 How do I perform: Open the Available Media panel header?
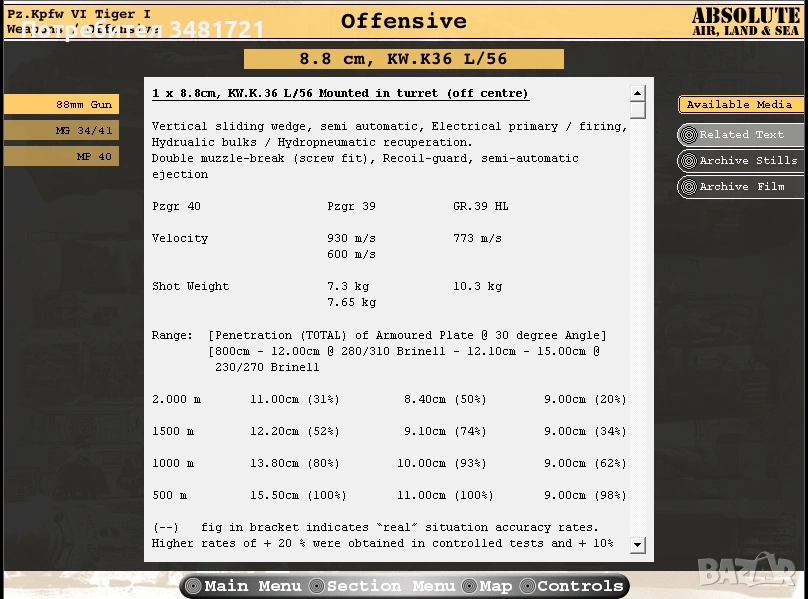[x=739, y=105]
